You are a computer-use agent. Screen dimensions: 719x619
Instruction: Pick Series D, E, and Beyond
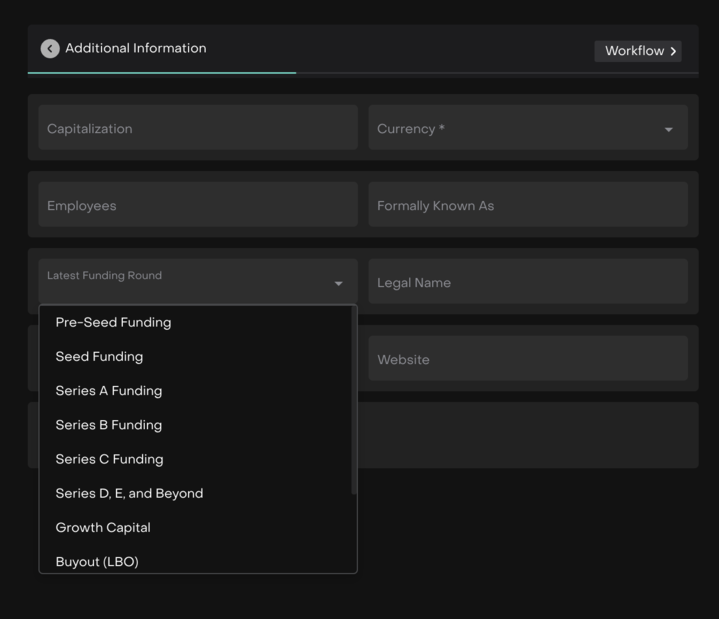click(129, 493)
